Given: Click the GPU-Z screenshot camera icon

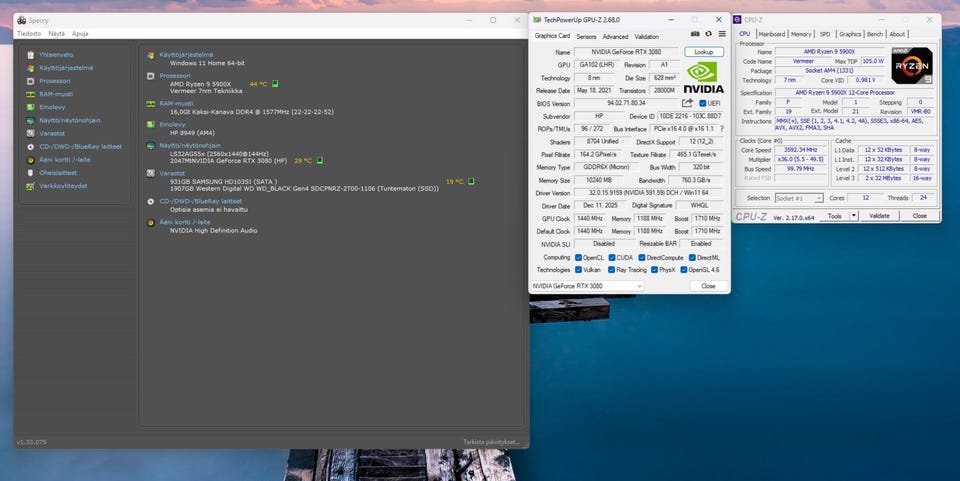Looking at the screenshot, I should pyautogui.click(x=695, y=34).
